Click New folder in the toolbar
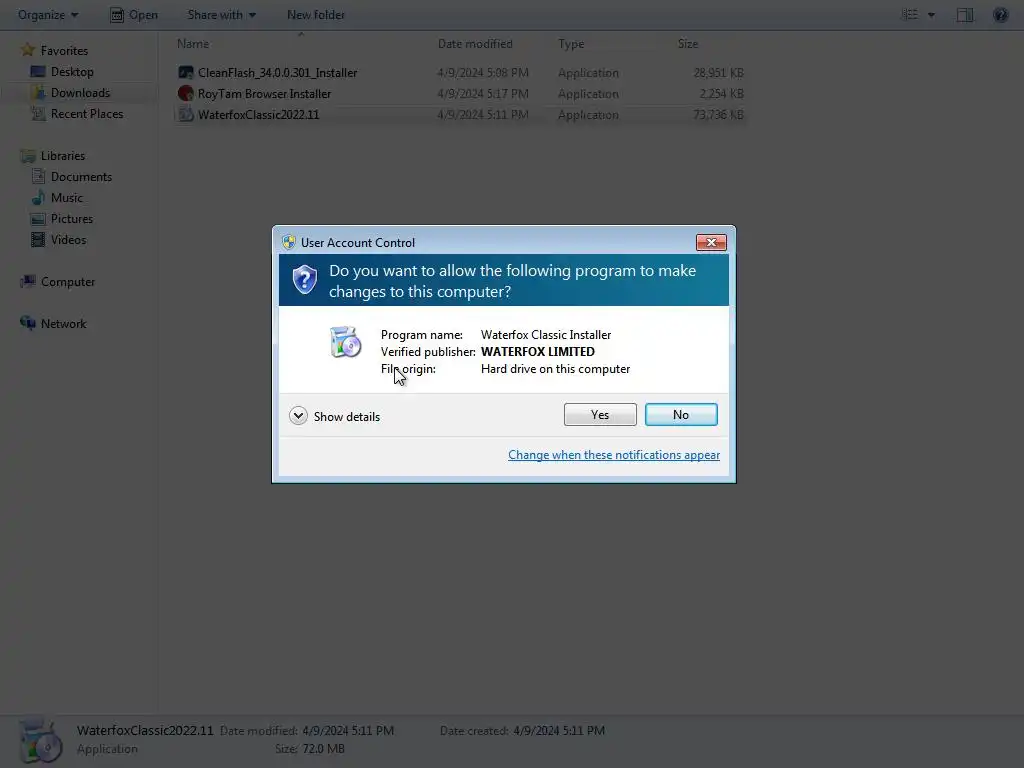Screen dimensions: 1024x768 pos(315,14)
